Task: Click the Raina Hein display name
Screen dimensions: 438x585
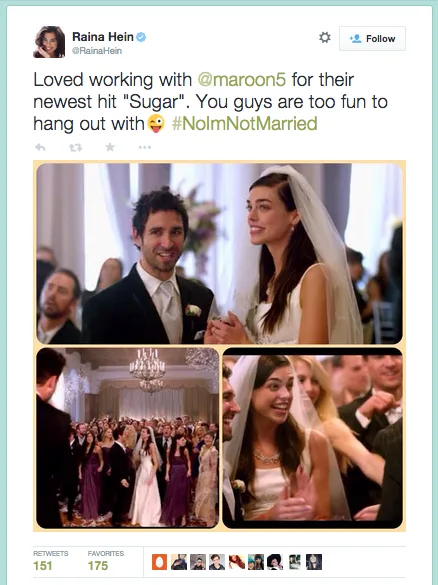Action: coord(103,37)
